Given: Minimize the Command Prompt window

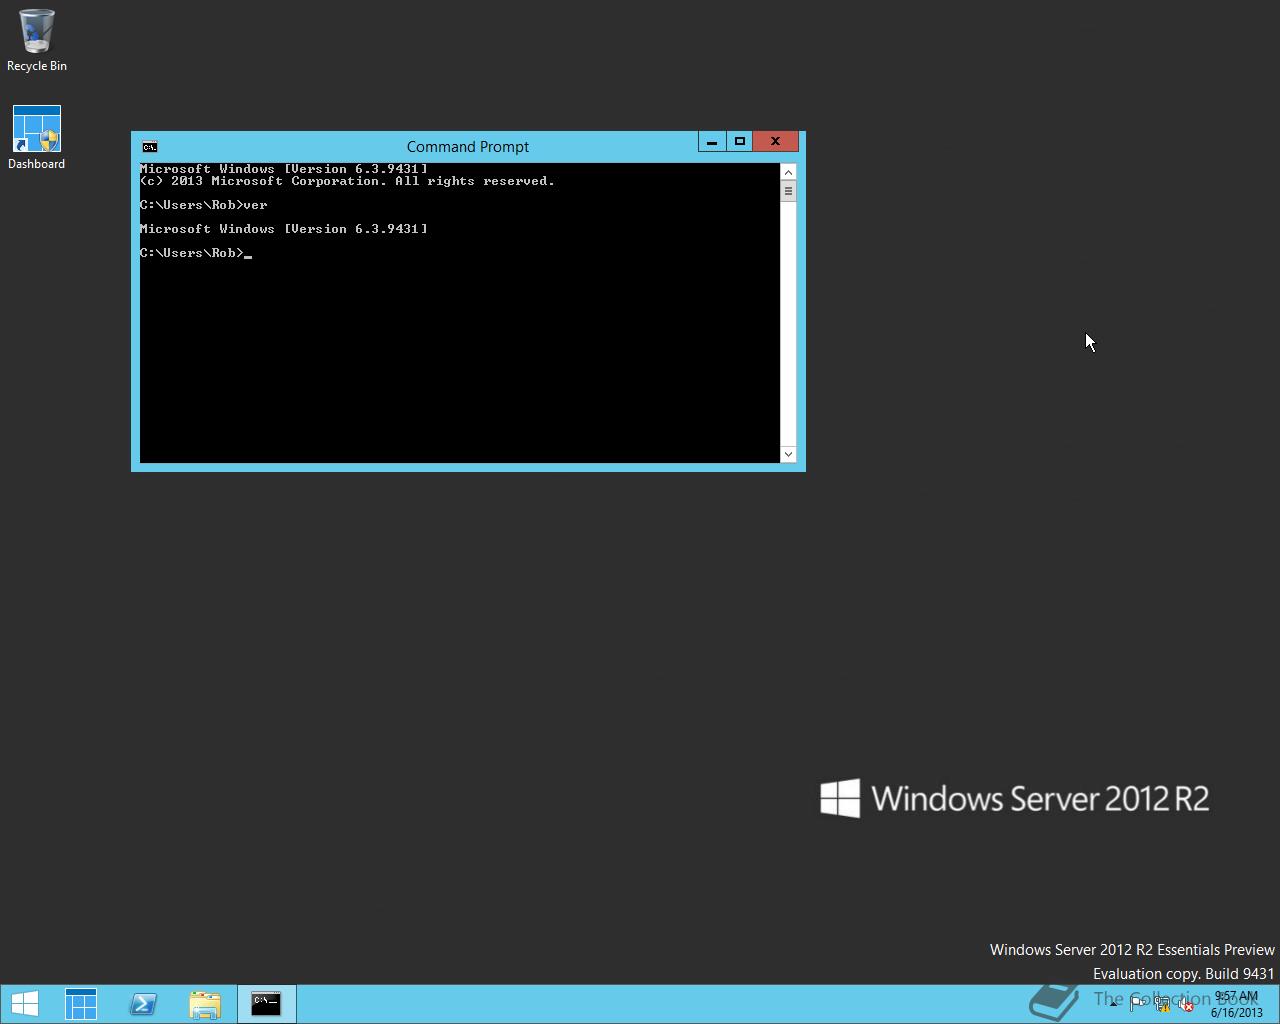Looking at the screenshot, I should tap(711, 142).
